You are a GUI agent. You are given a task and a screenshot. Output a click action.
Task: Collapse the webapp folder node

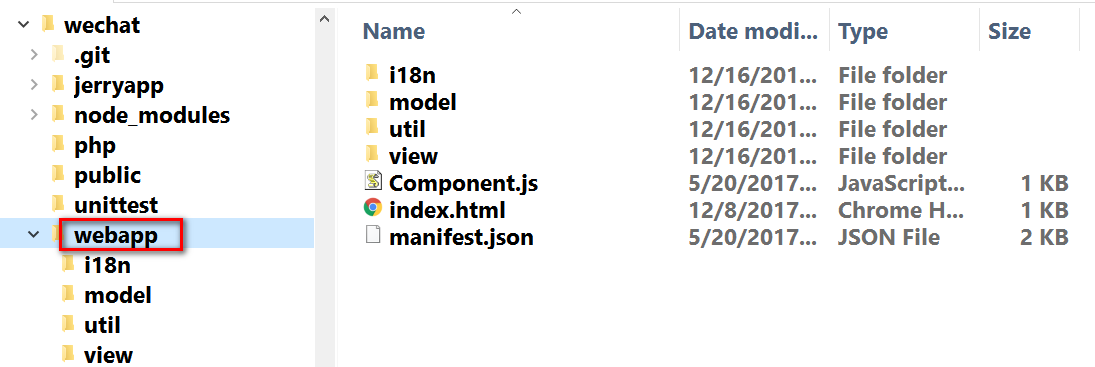click(33, 235)
